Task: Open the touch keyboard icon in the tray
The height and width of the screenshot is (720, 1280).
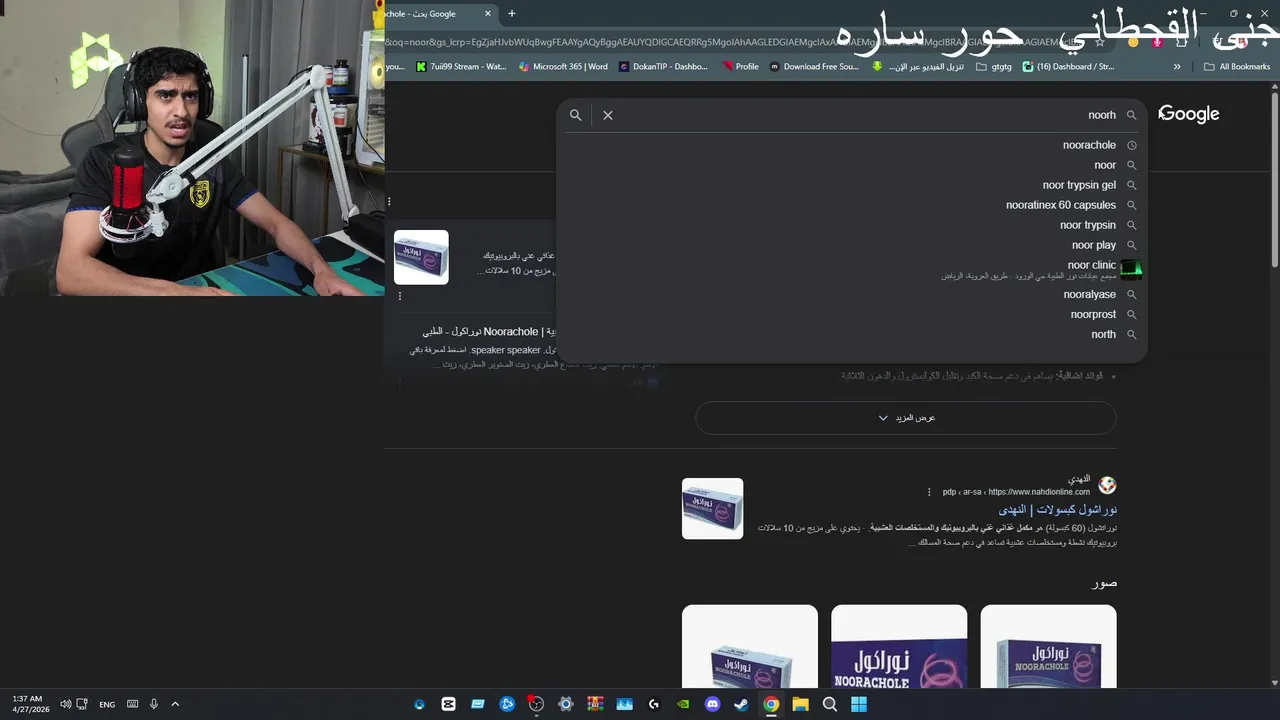Action: [x=132, y=704]
